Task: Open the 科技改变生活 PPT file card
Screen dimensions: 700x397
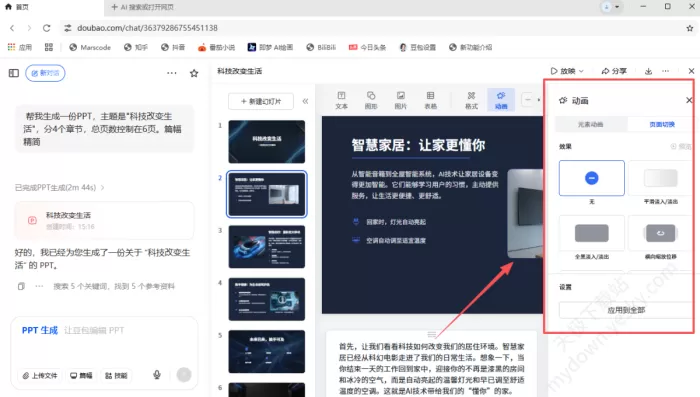Action: coord(104,221)
